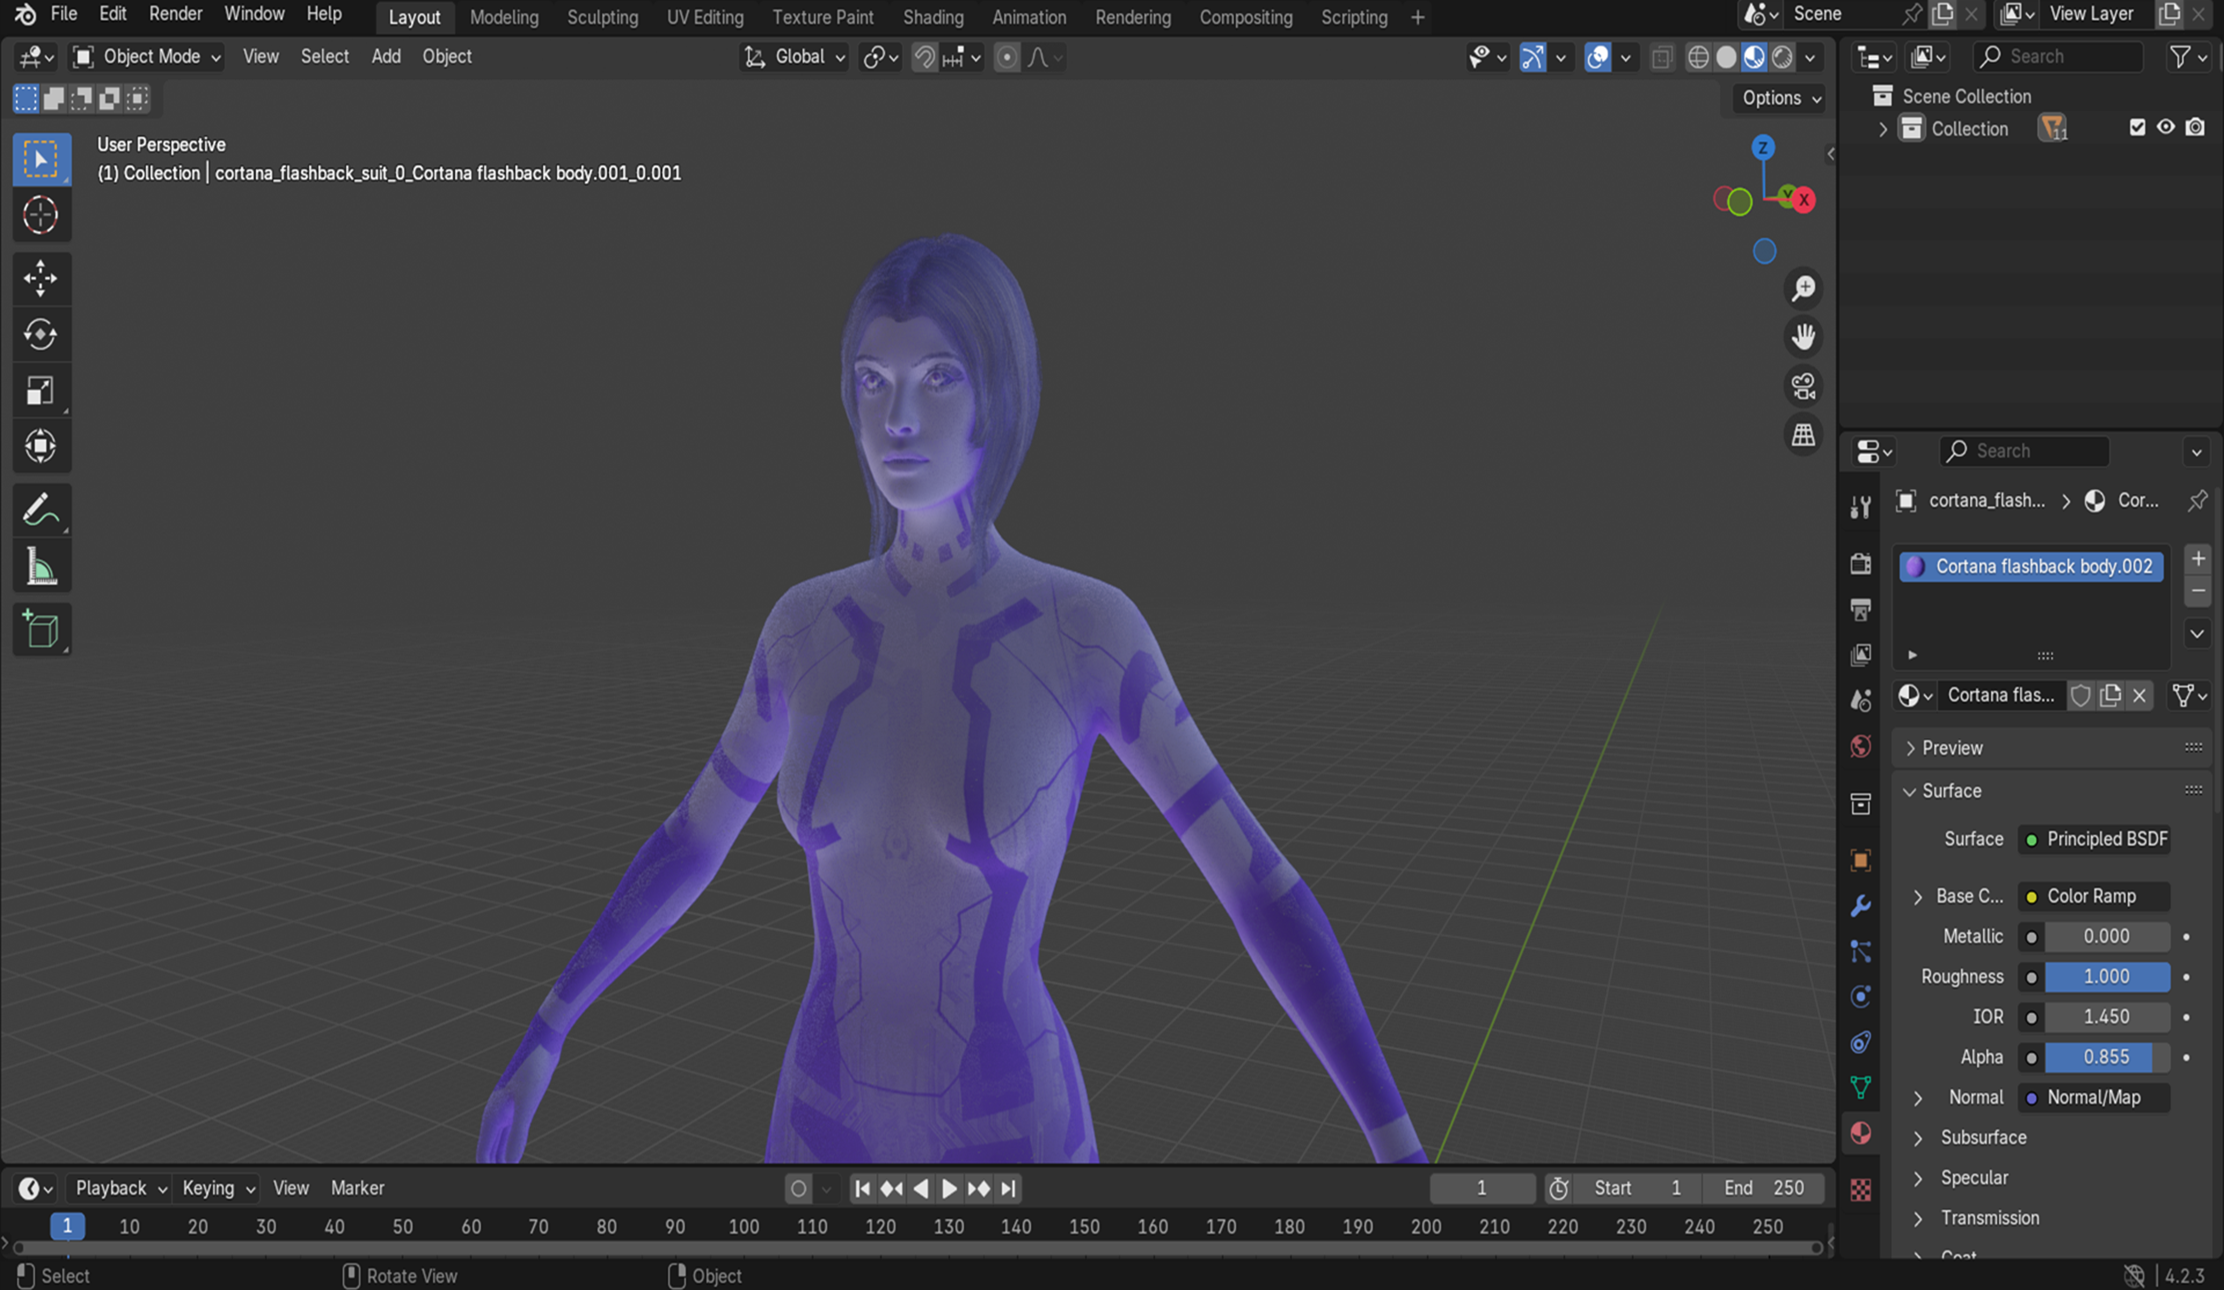Viewport: 2224px width, 1290px height.
Task: Open the View Layer properties tab
Action: coord(1860,654)
